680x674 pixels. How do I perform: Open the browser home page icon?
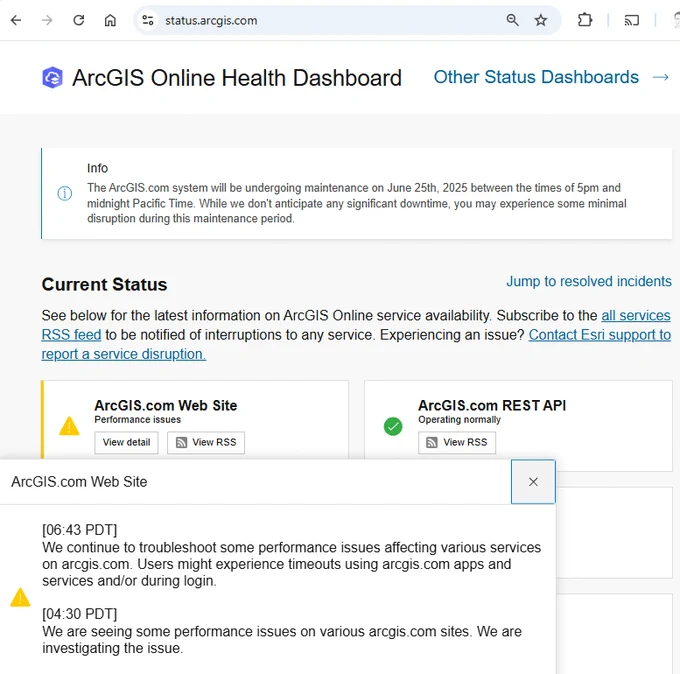click(x=110, y=20)
